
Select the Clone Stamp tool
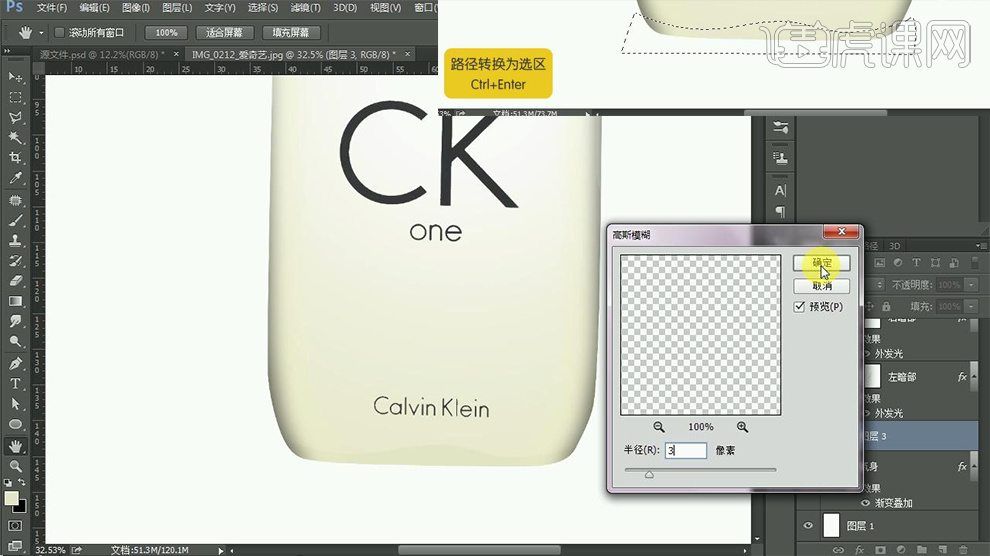point(15,240)
